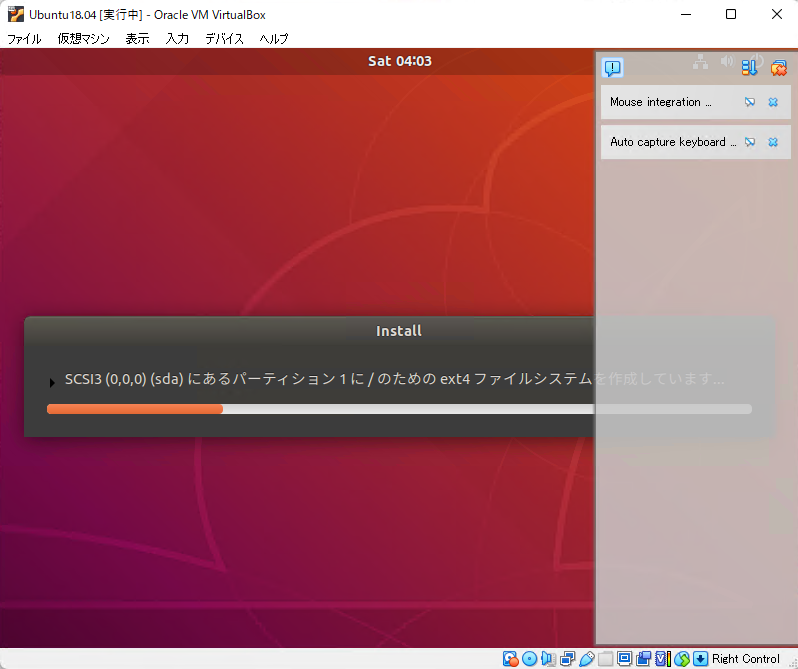This screenshot has height=669, width=798.
Task: Click the mouse integration status icon
Action: click(682, 659)
